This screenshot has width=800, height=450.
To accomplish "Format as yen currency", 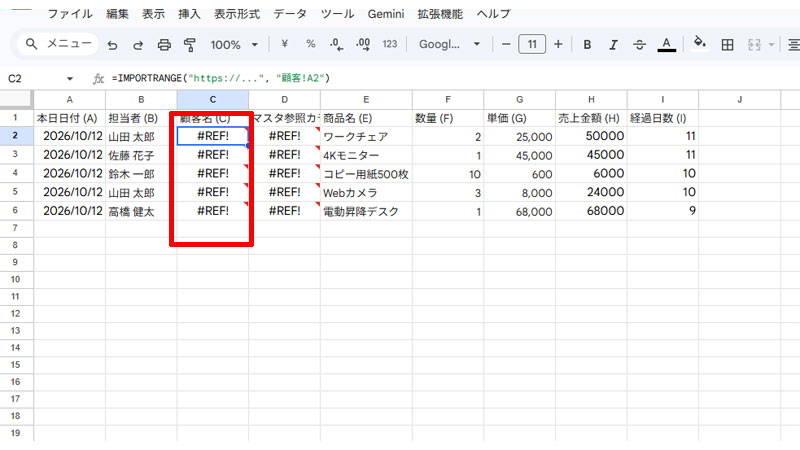I will tap(285, 44).
